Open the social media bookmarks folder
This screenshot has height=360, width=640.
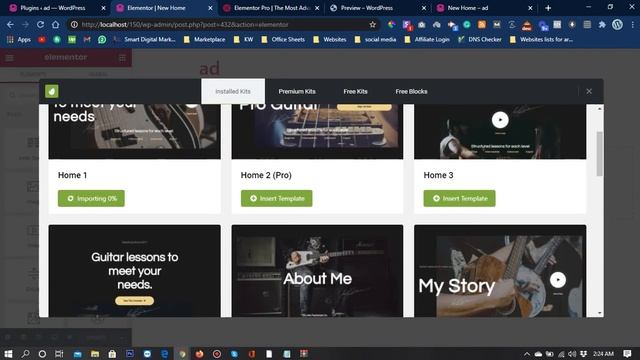(376, 39)
